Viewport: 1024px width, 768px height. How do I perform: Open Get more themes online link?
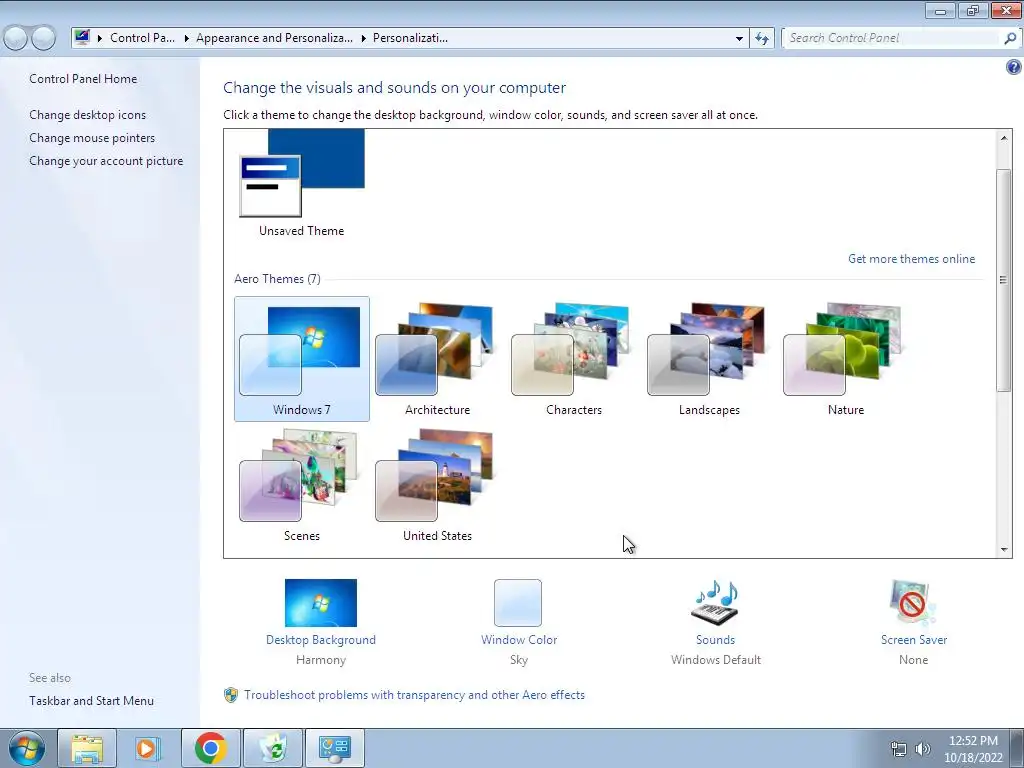pyautogui.click(x=911, y=259)
